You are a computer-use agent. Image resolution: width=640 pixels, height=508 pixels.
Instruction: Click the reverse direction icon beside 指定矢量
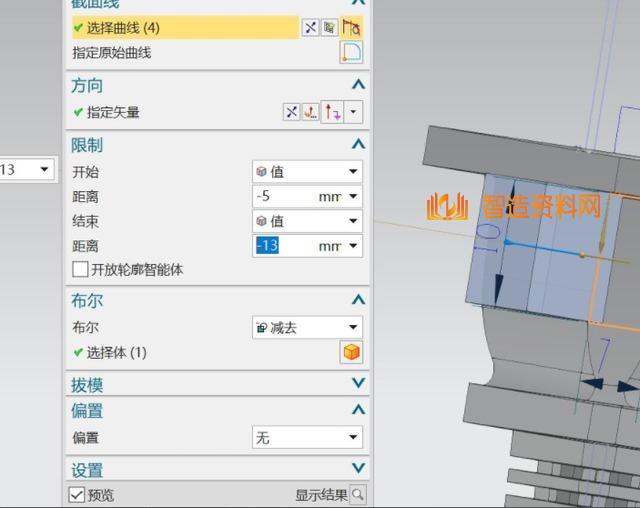[291, 112]
